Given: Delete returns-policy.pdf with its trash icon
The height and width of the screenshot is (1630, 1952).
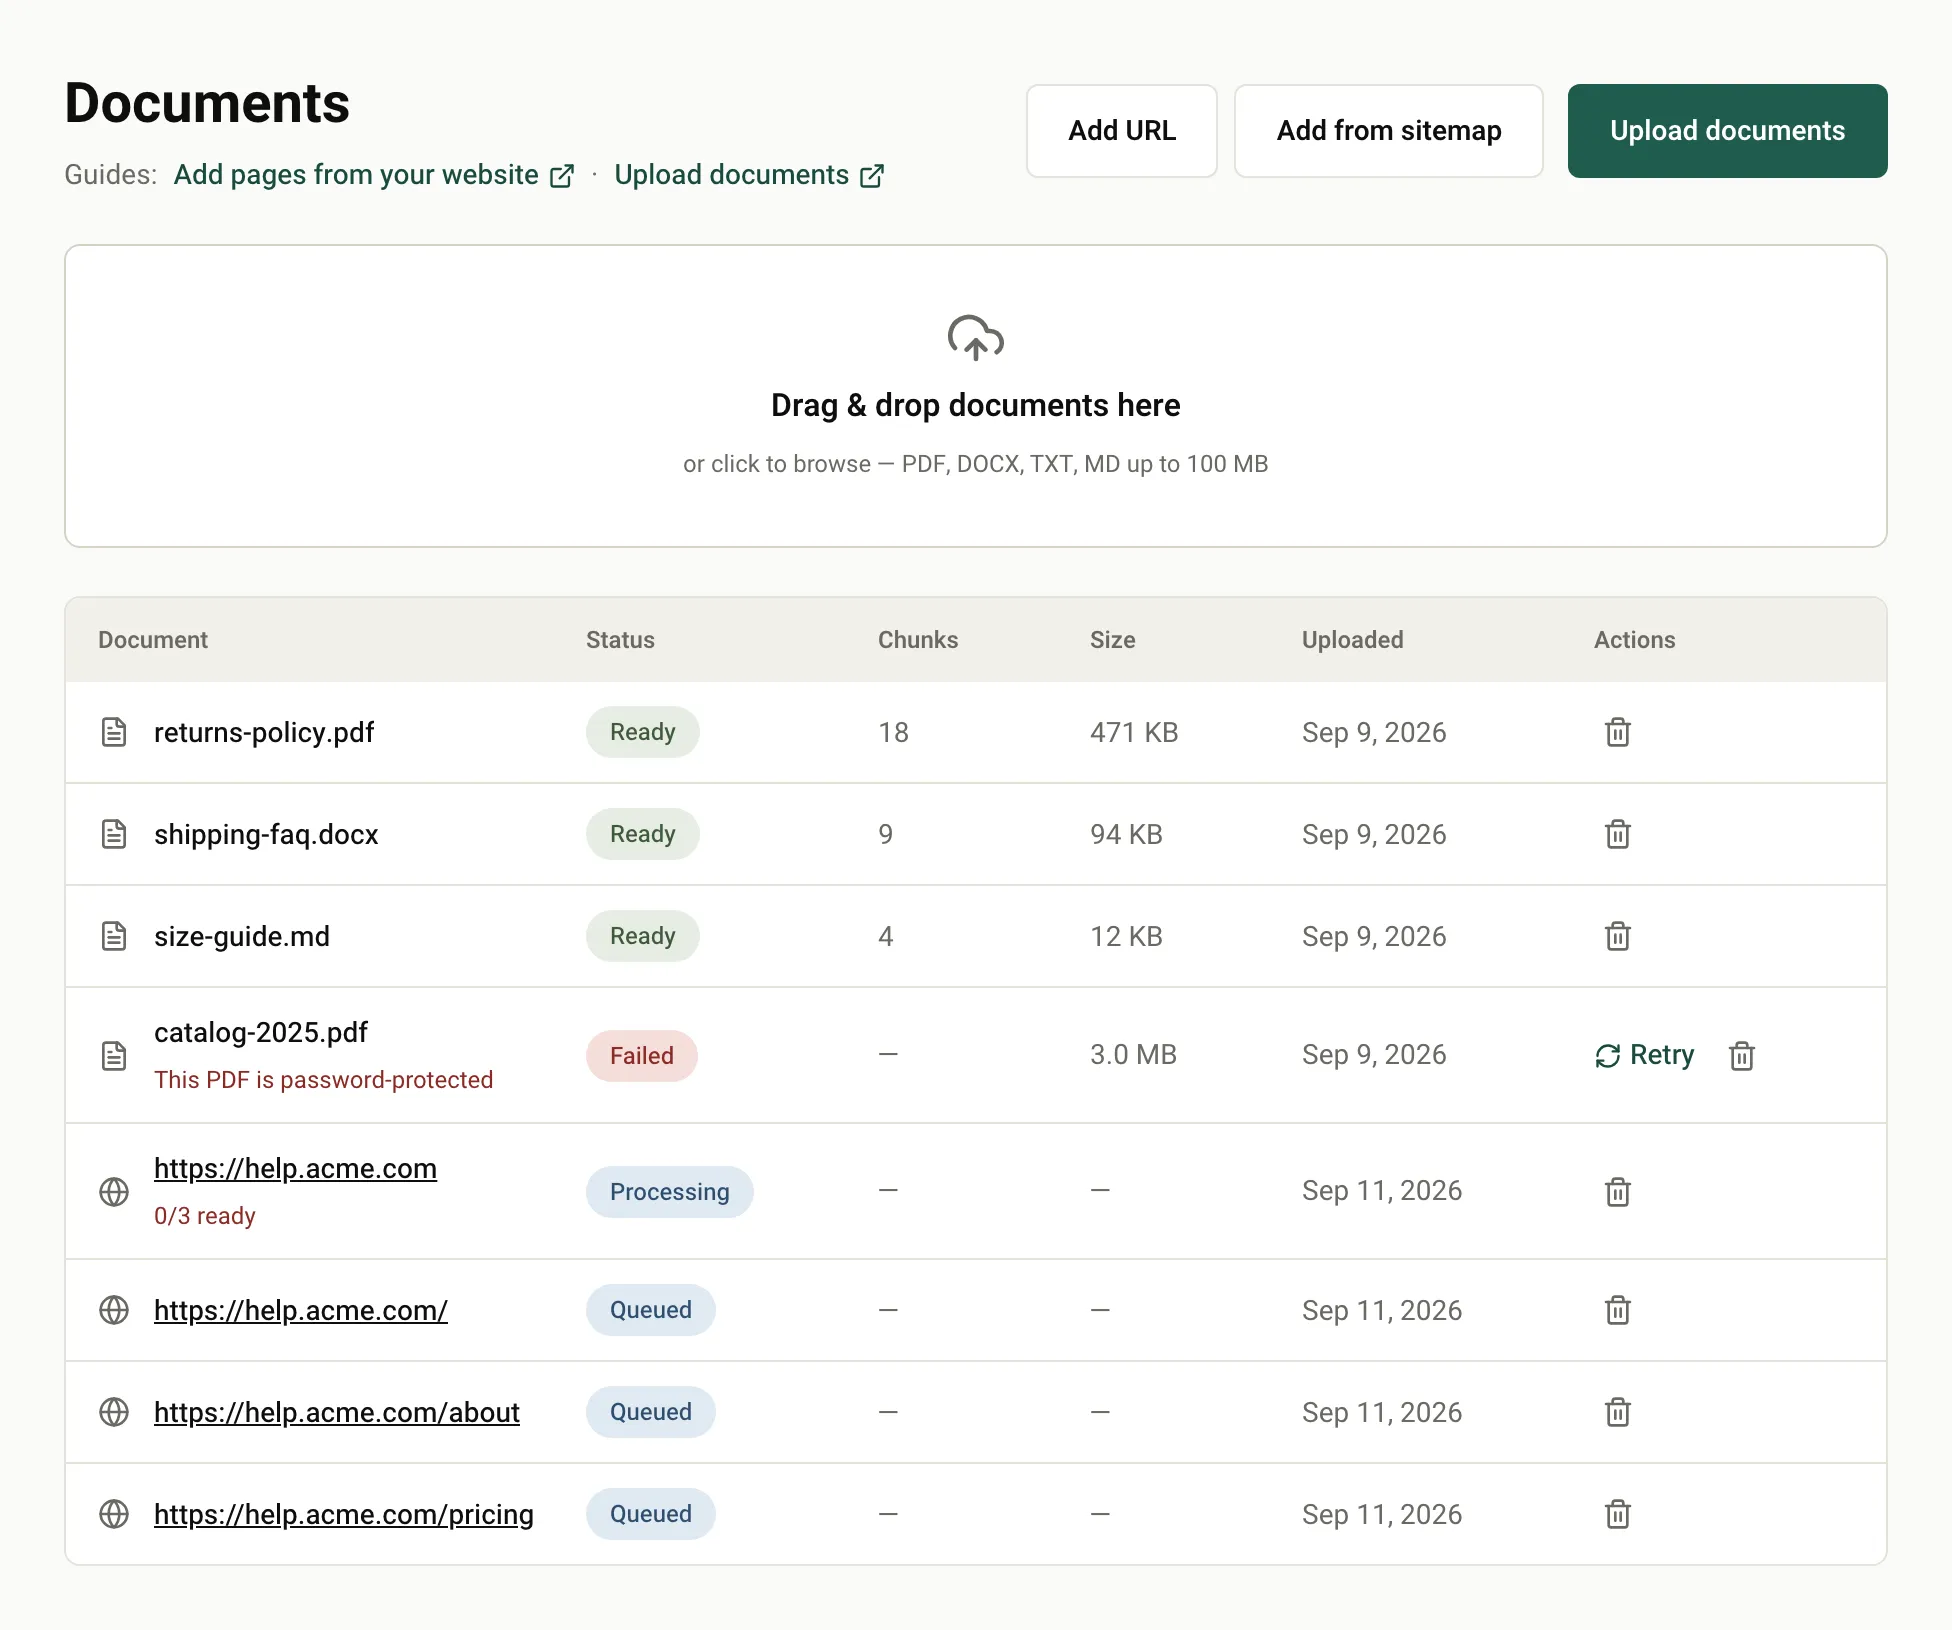Looking at the screenshot, I should 1617,732.
